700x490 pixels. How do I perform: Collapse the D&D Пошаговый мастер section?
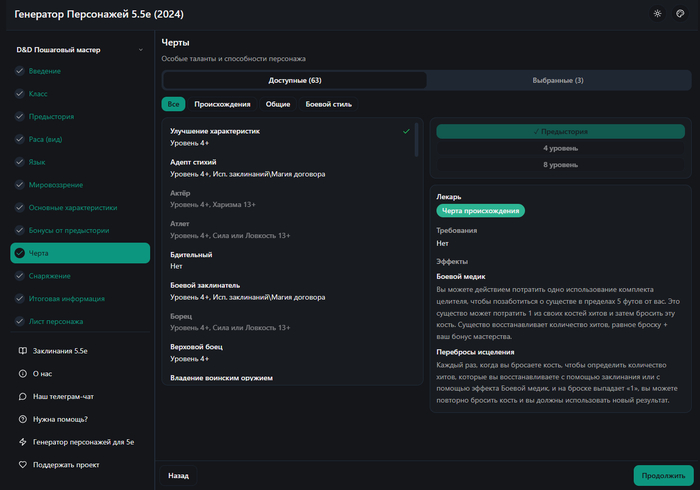point(139,49)
